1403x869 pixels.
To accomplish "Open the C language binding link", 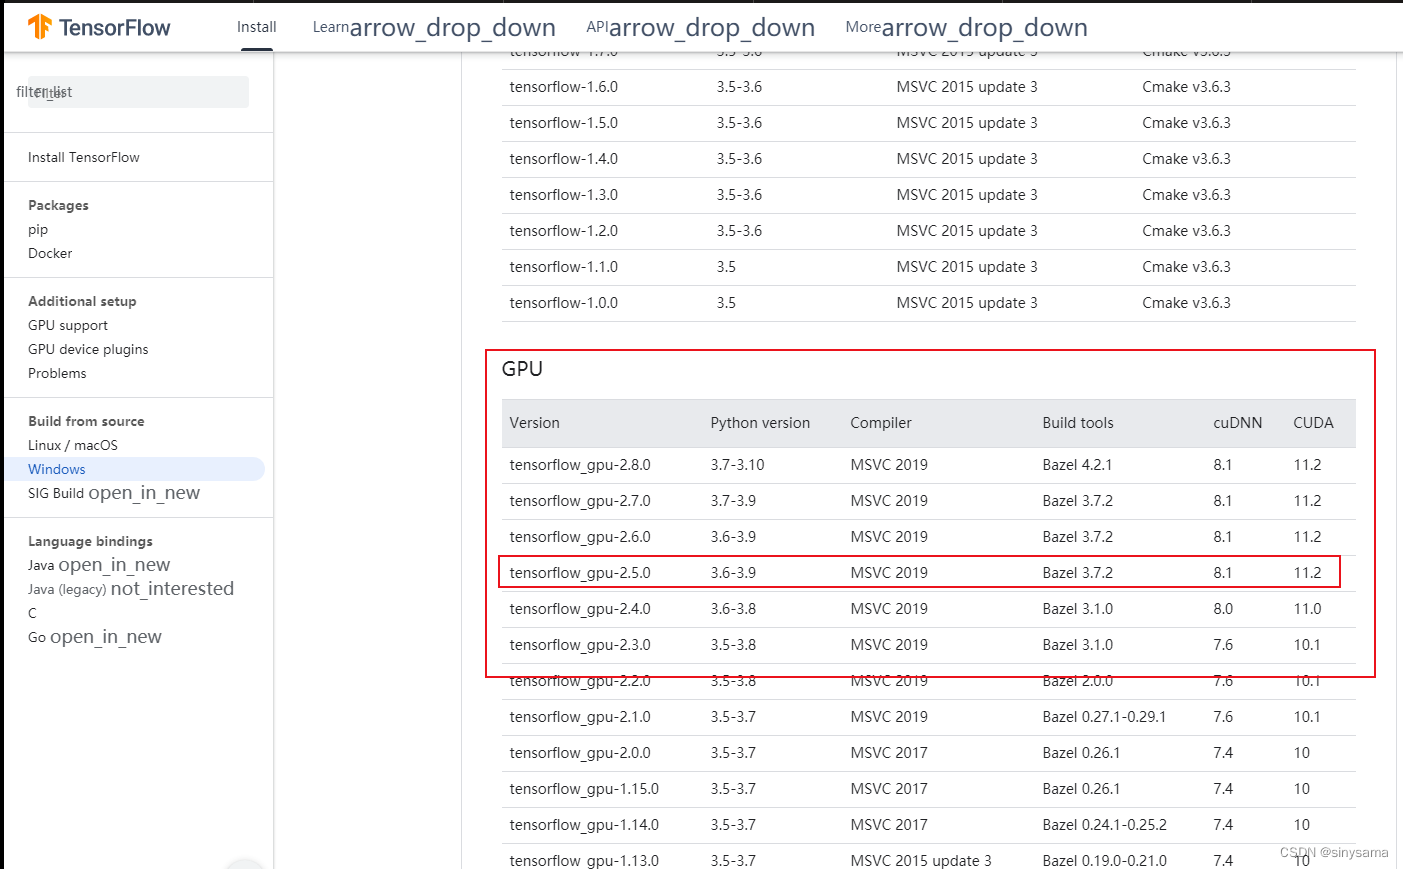I will [32, 613].
